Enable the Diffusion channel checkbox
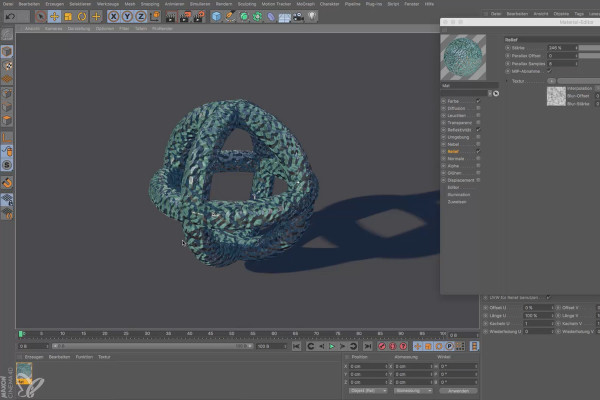Screen dimensions: 600x400 pos(478,108)
